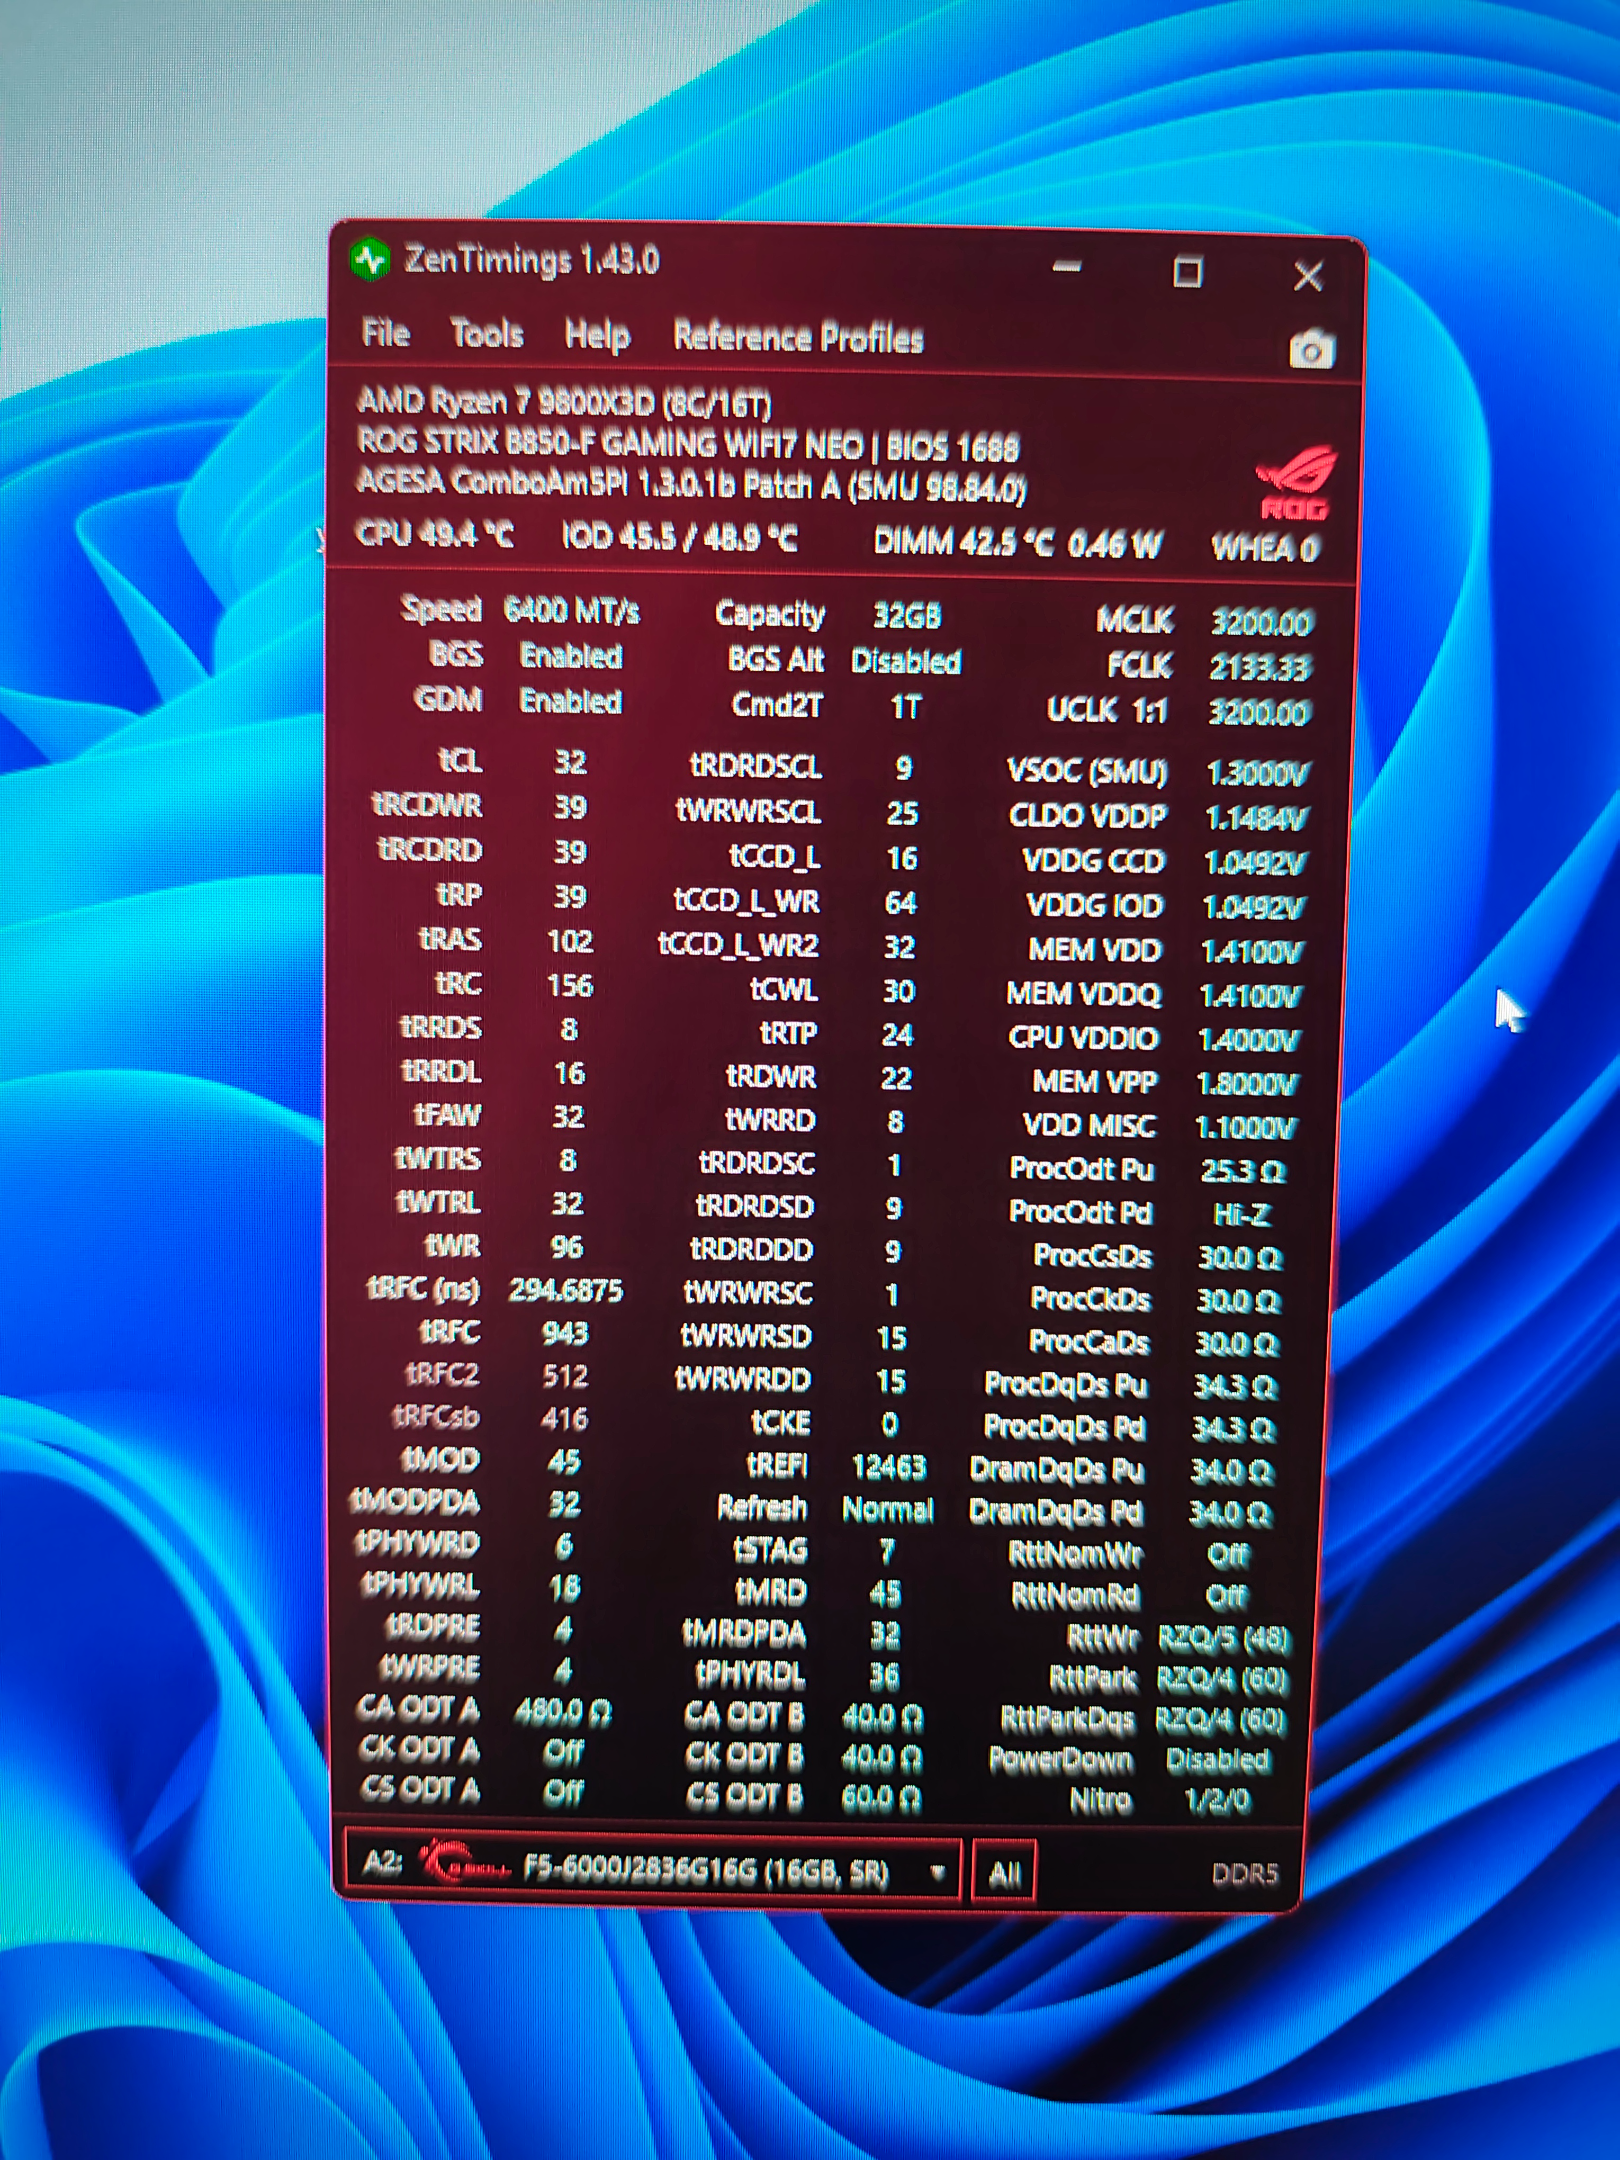Open the File menu

386,332
